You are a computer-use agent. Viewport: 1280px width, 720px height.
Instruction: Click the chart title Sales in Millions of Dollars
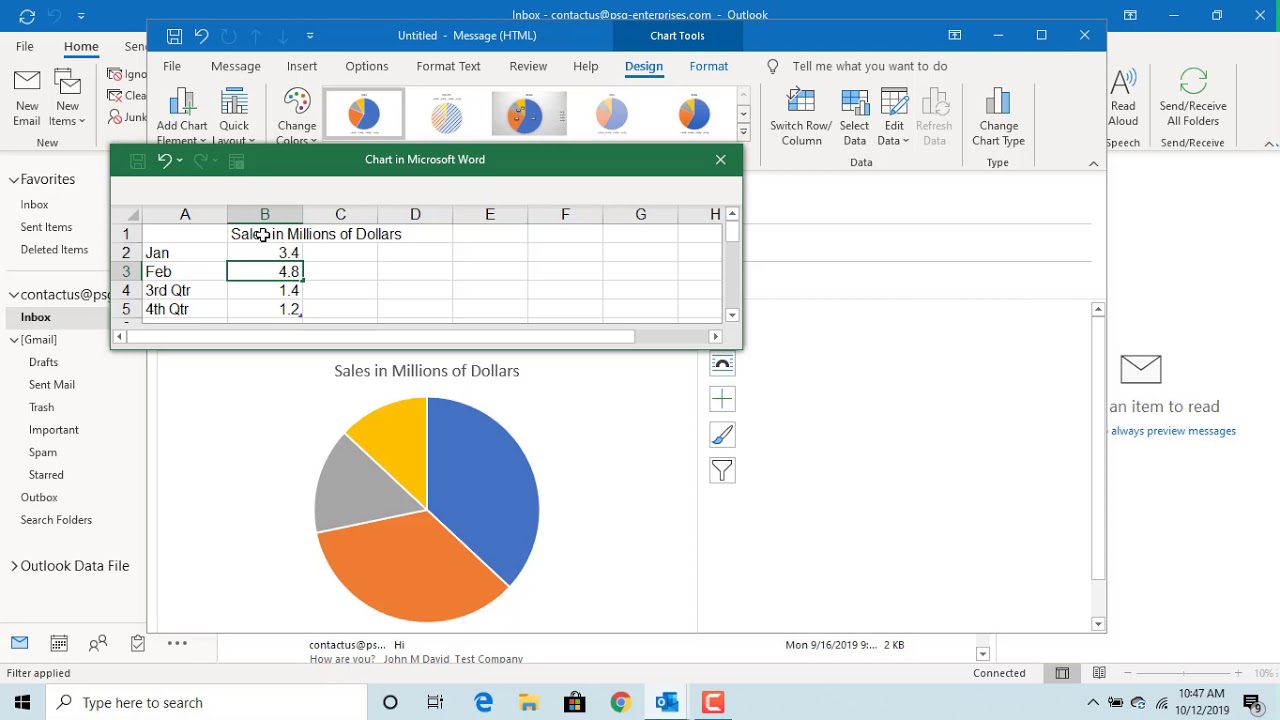pos(427,371)
